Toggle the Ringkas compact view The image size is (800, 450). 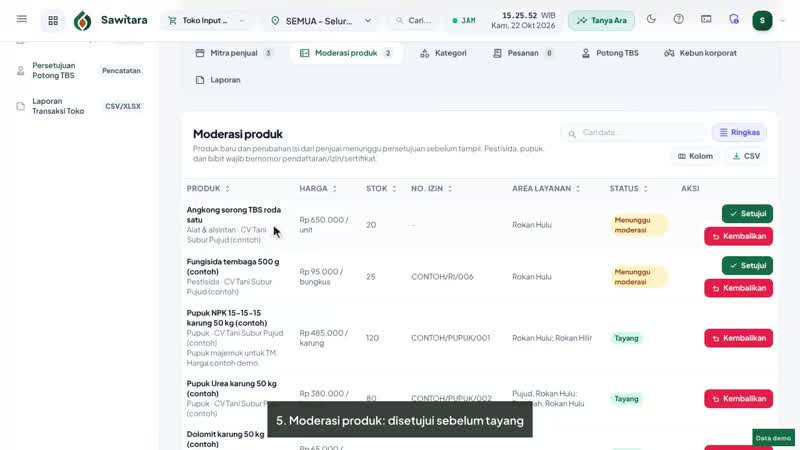[740, 133]
